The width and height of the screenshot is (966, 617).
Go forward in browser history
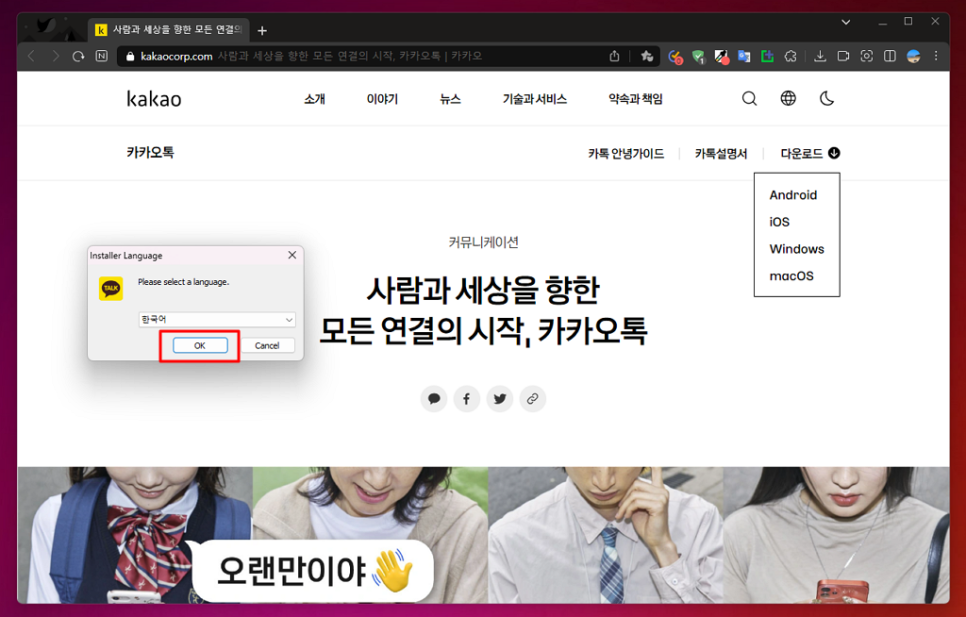pos(55,56)
